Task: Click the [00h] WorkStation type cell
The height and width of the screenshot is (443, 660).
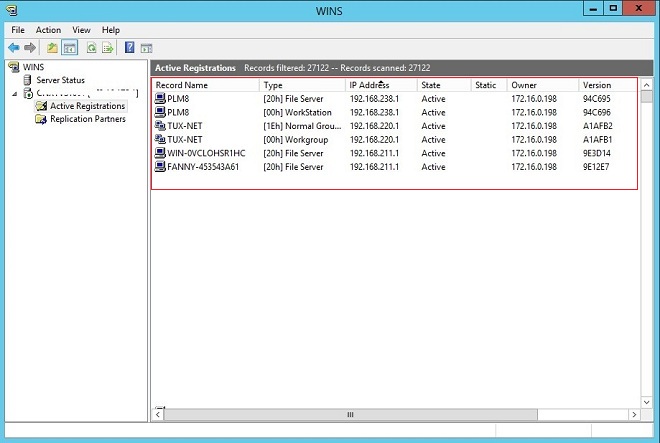Action: coord(297,112)
